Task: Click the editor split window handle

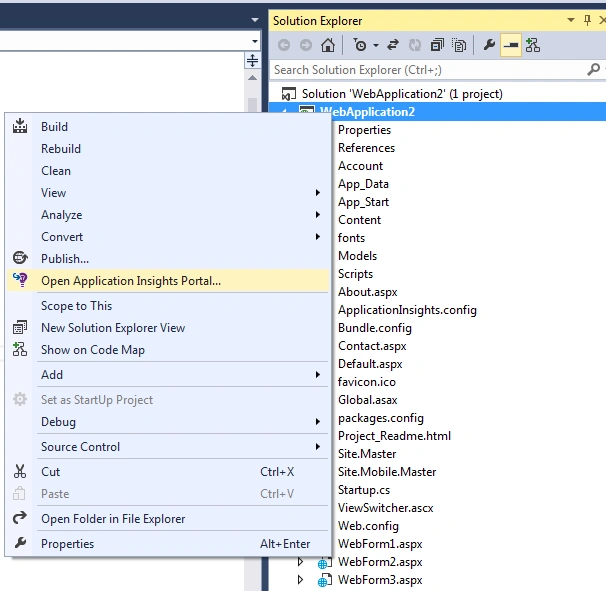Action: pos(252,60)
